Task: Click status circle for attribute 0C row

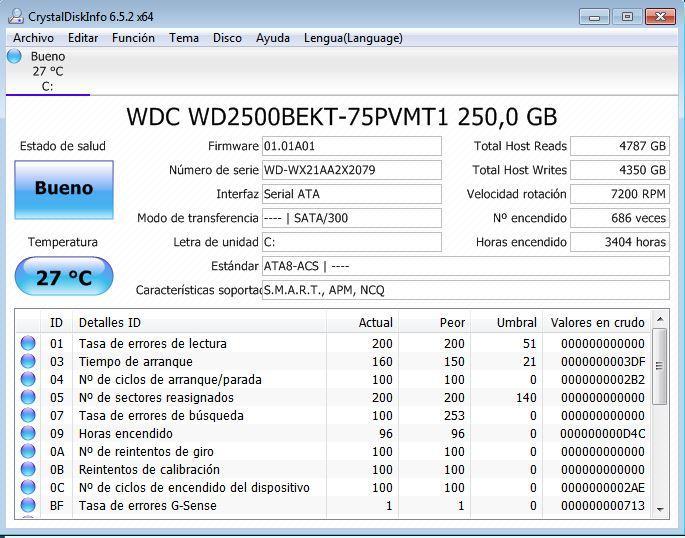Action: [x=28, y=487]
